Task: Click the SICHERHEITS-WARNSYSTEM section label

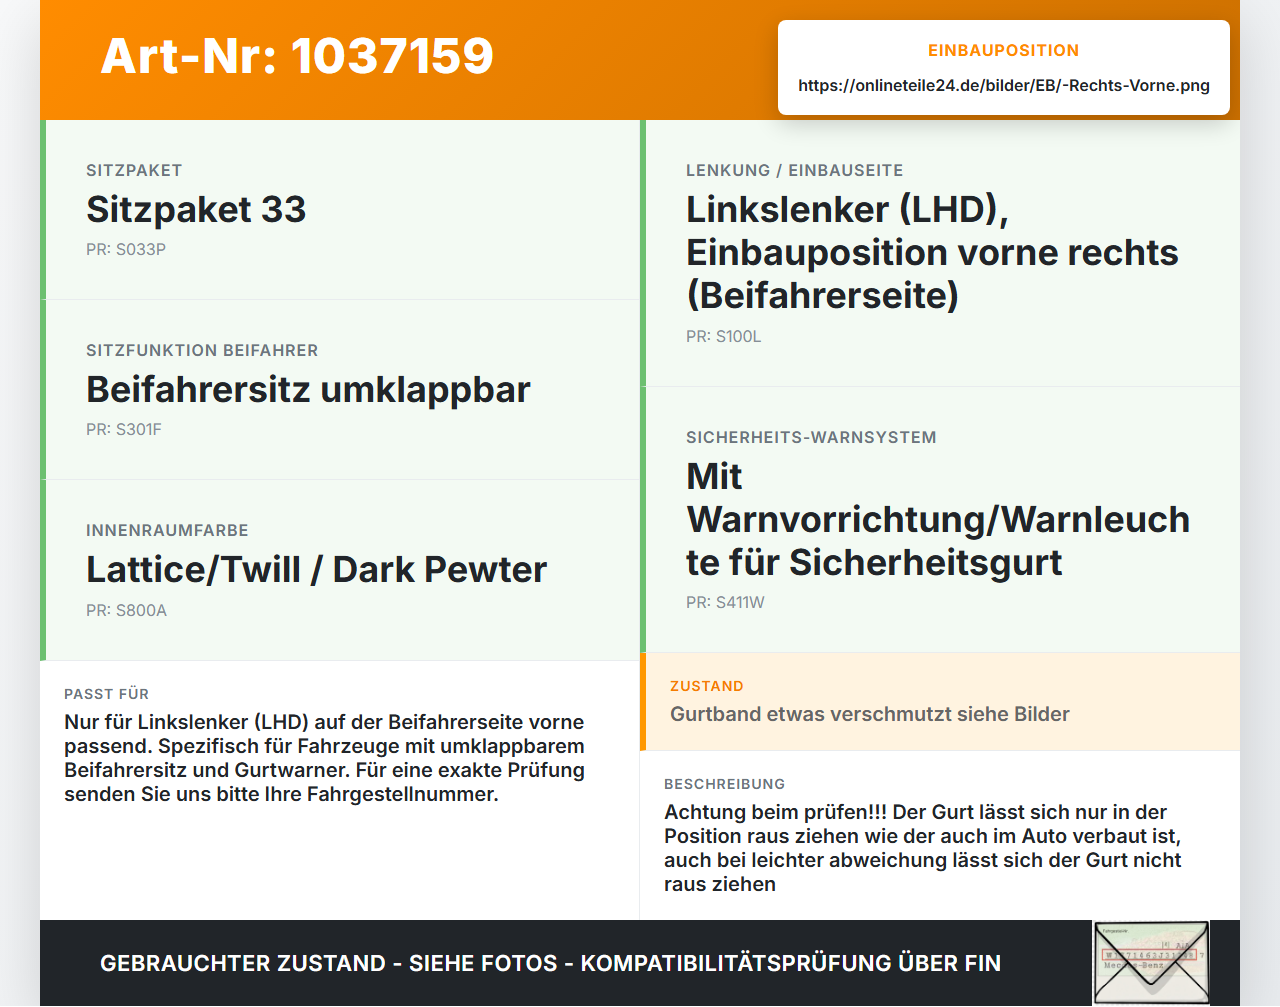Action: (811, 437)
